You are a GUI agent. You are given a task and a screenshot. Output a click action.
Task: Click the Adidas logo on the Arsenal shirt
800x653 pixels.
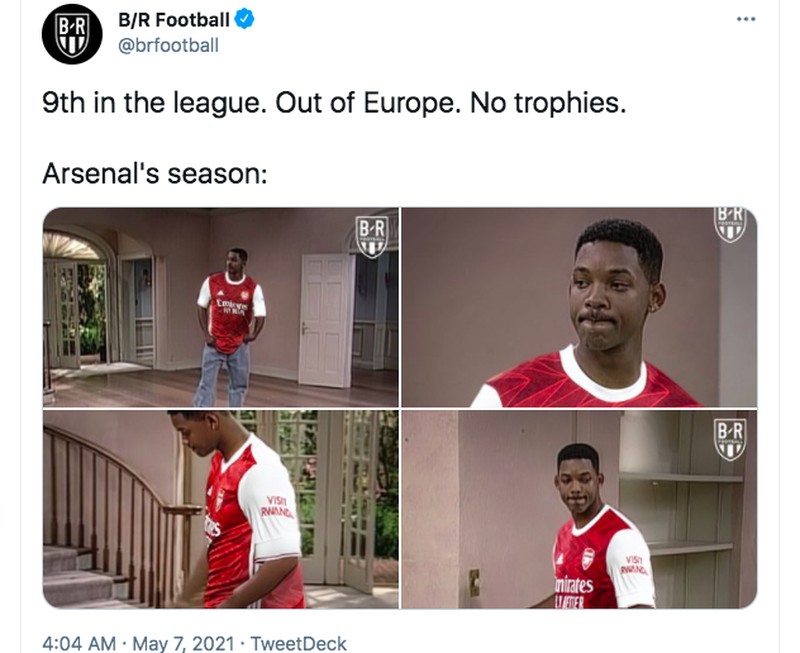click(220, 292)
